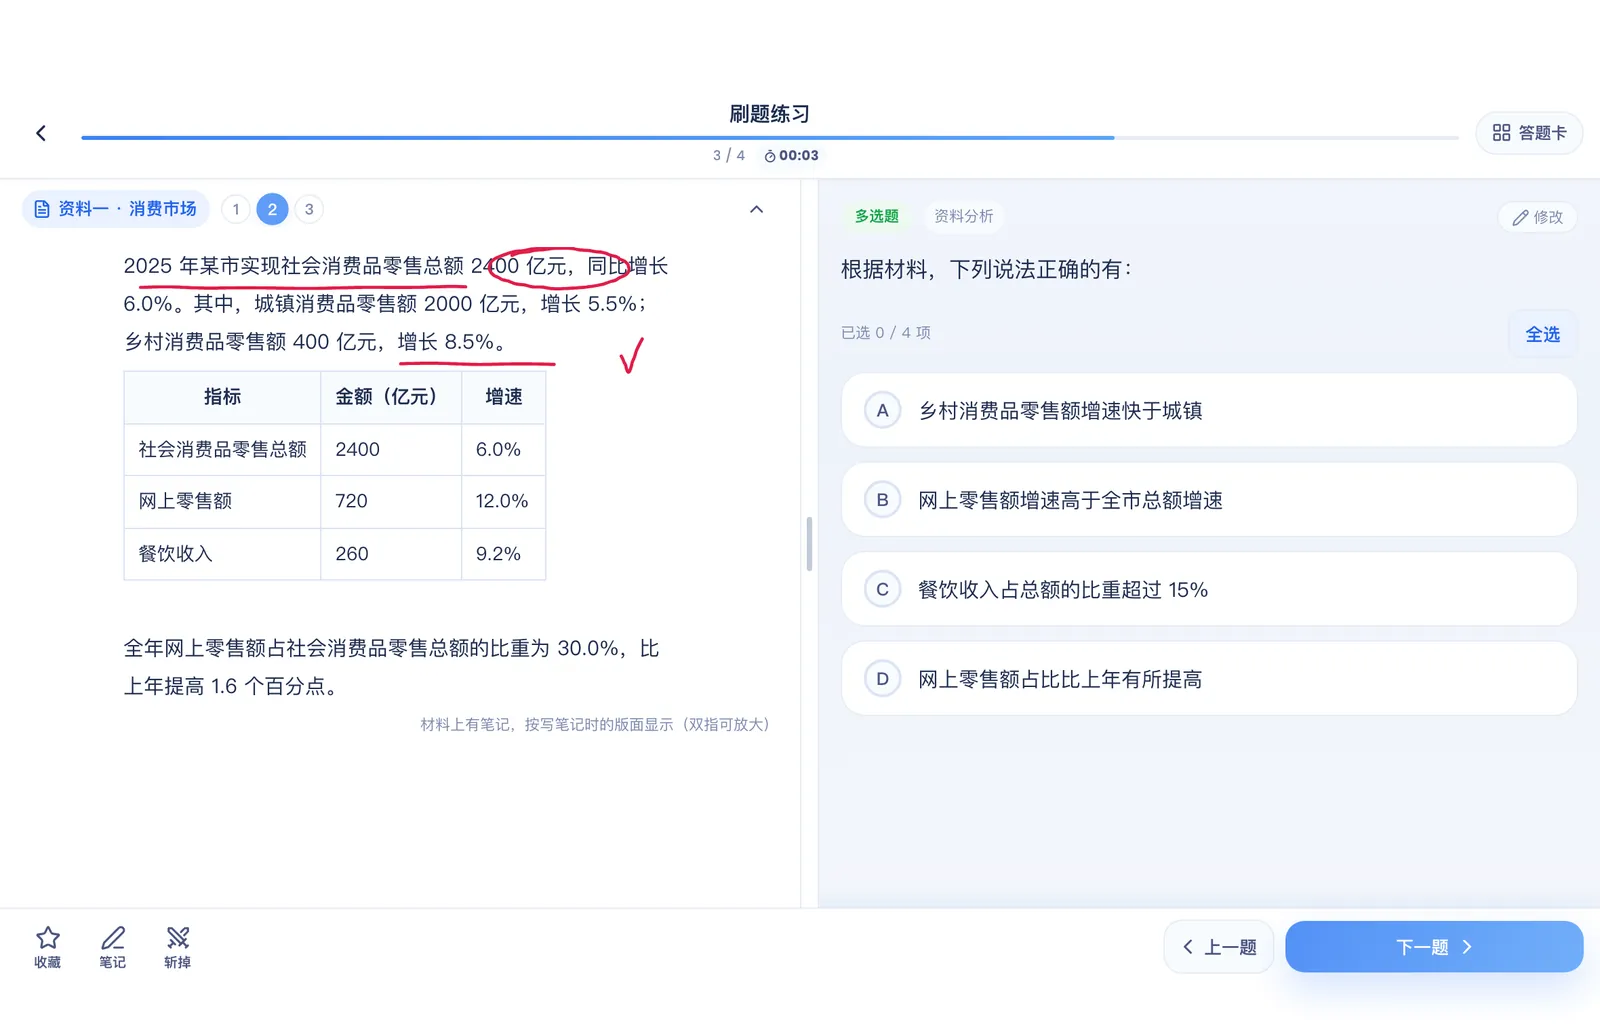Screen dimensions: 1600x1031
Task: Switch to material page 3
Action: click(x=309, y=209)
